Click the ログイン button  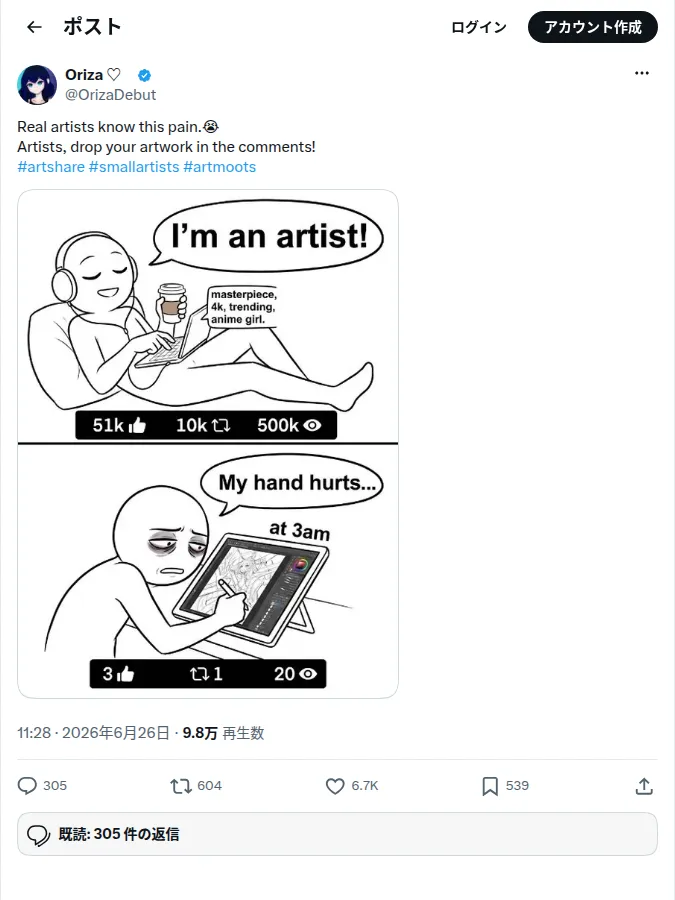tap(479, 27)
